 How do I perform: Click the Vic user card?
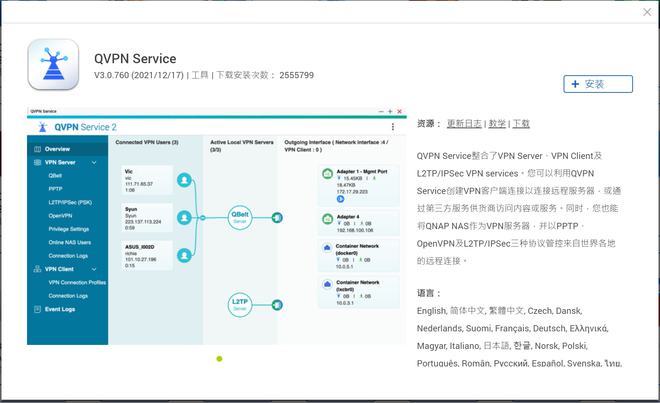[147, 180]
